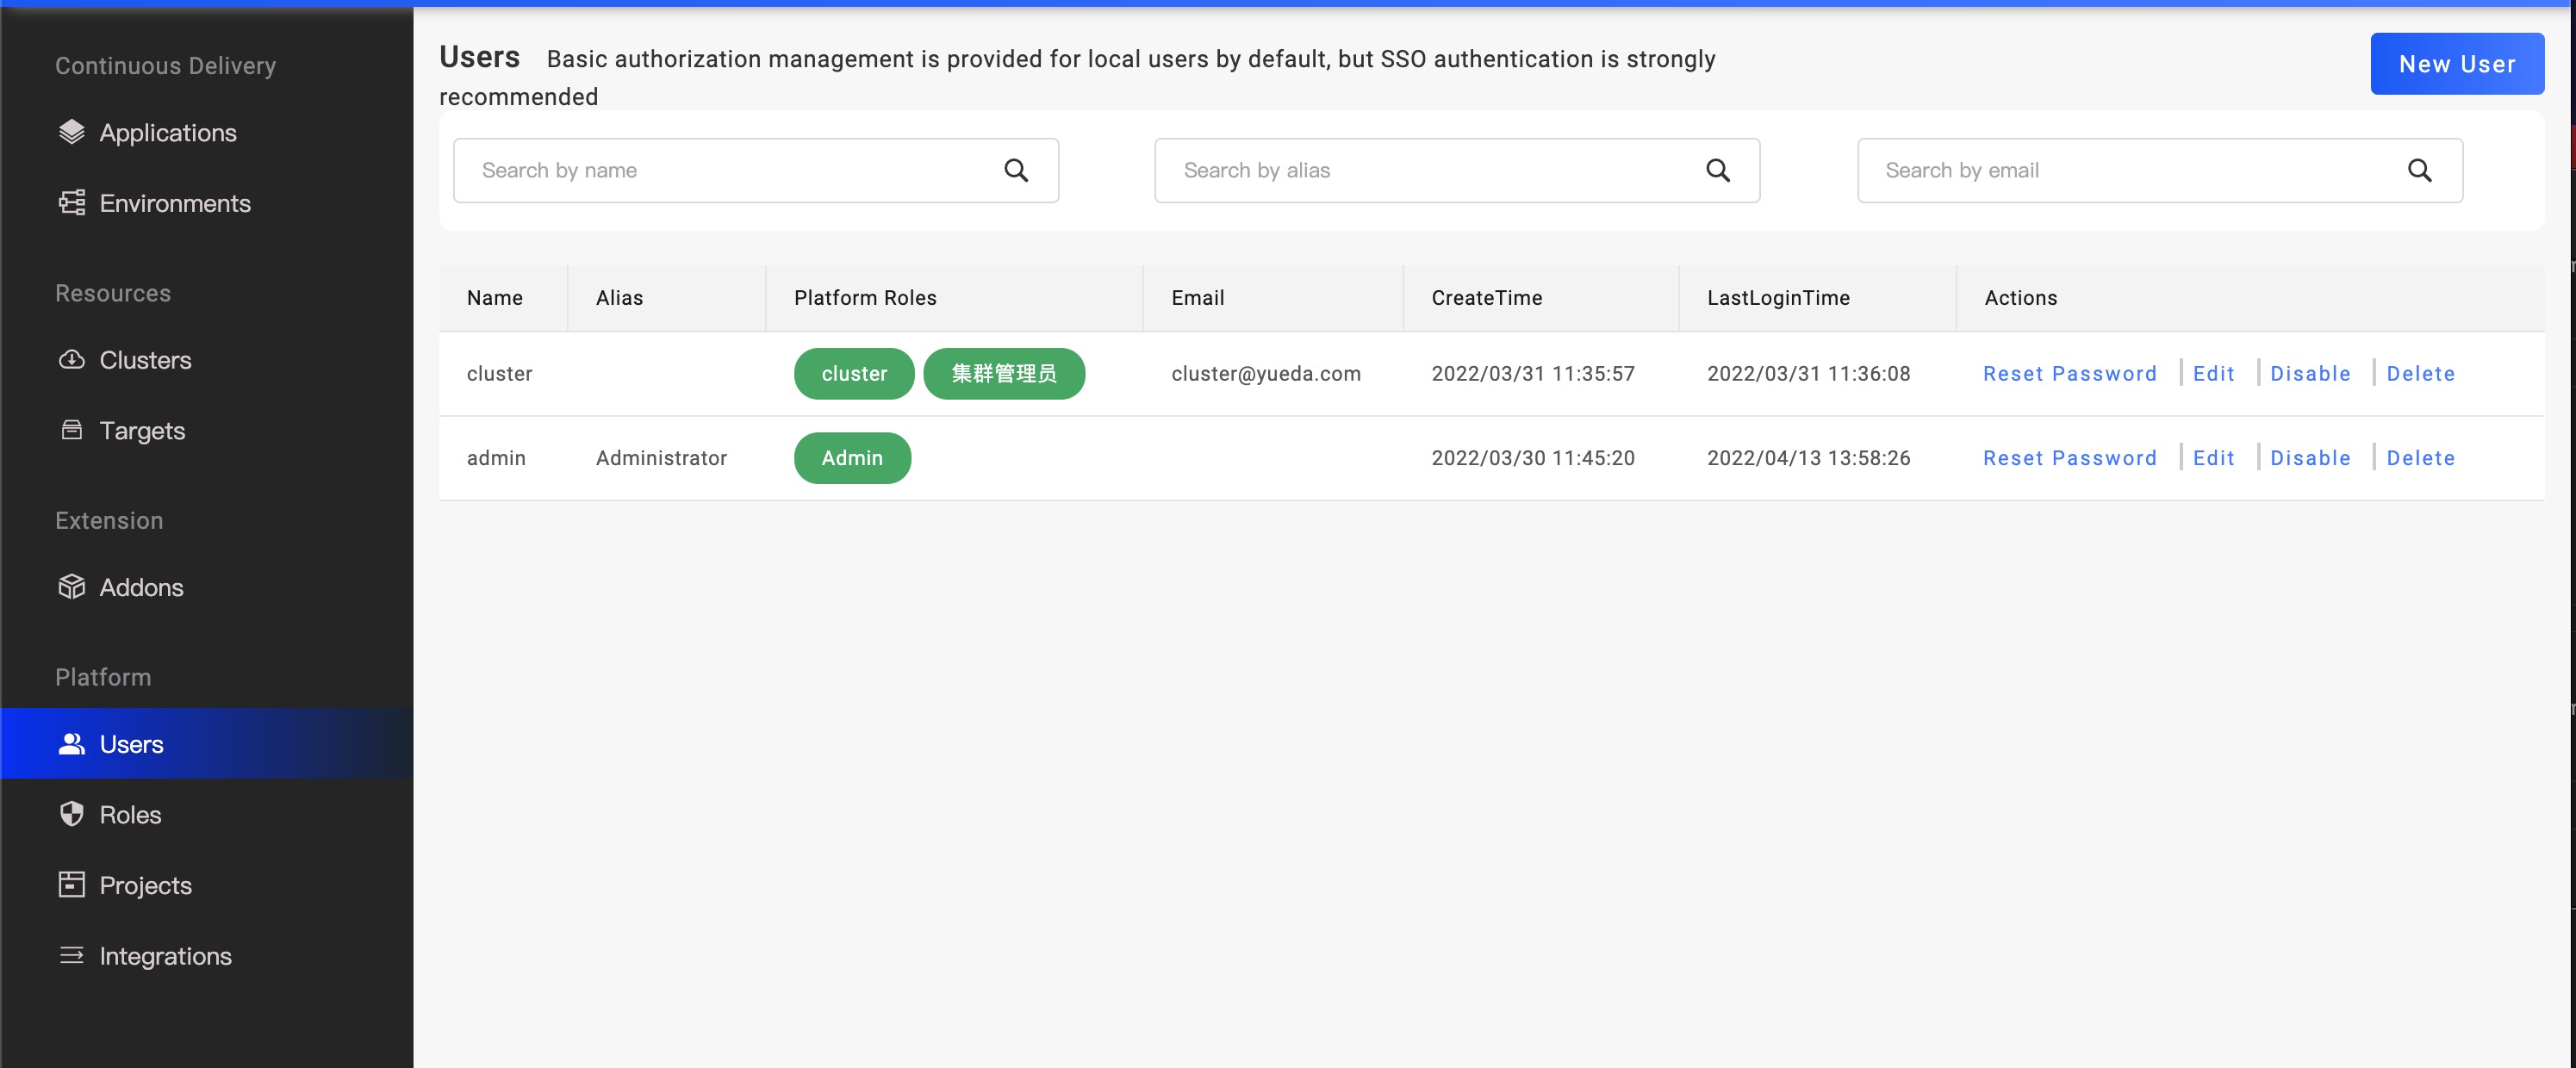Edit the cluster user profile
Image resolution: width=2576 pixels, height=1068 pixels.
click(x=2214, y=373)
